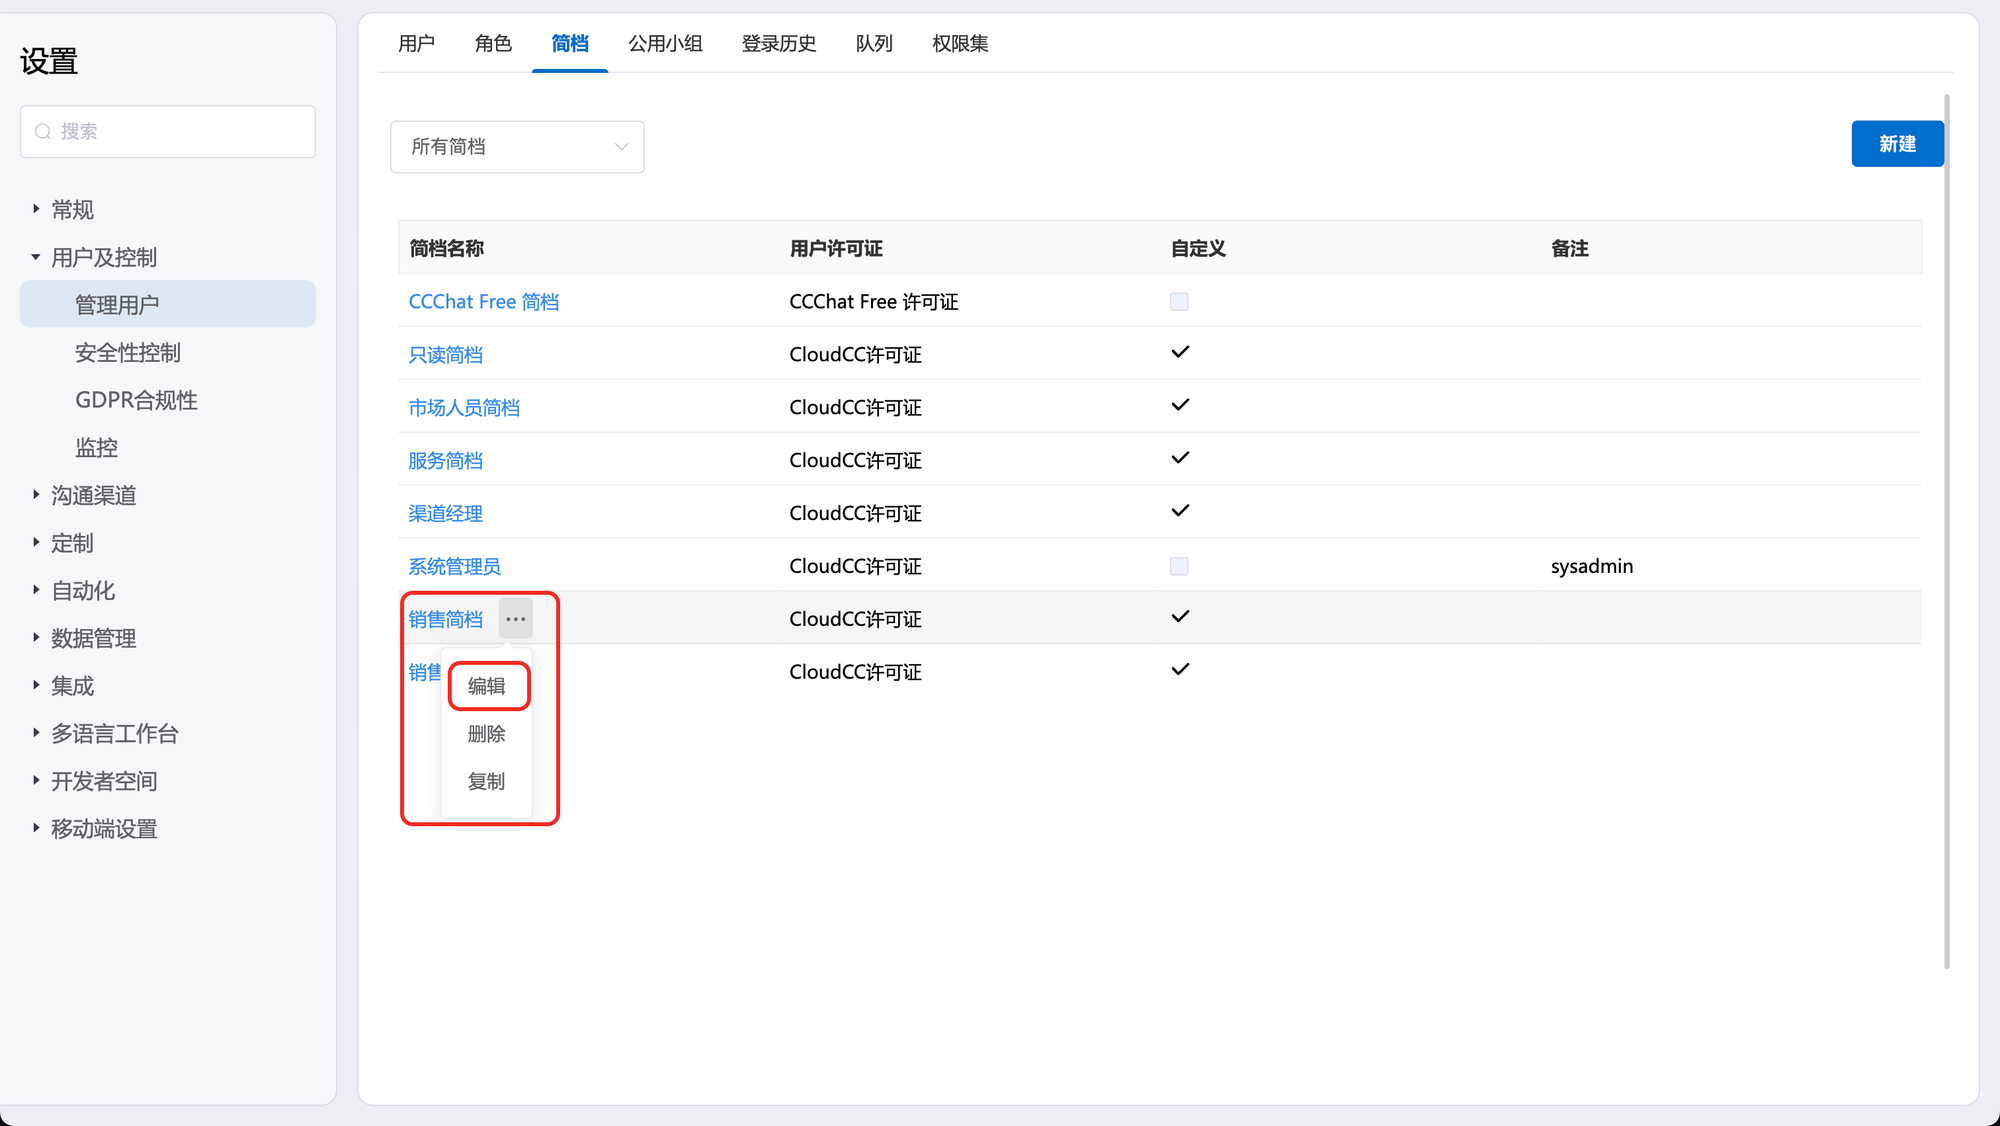Open the 登录历史 tab
Image resolution: width=2000 pixels, height=1126 pixels.
pos(779,43)
